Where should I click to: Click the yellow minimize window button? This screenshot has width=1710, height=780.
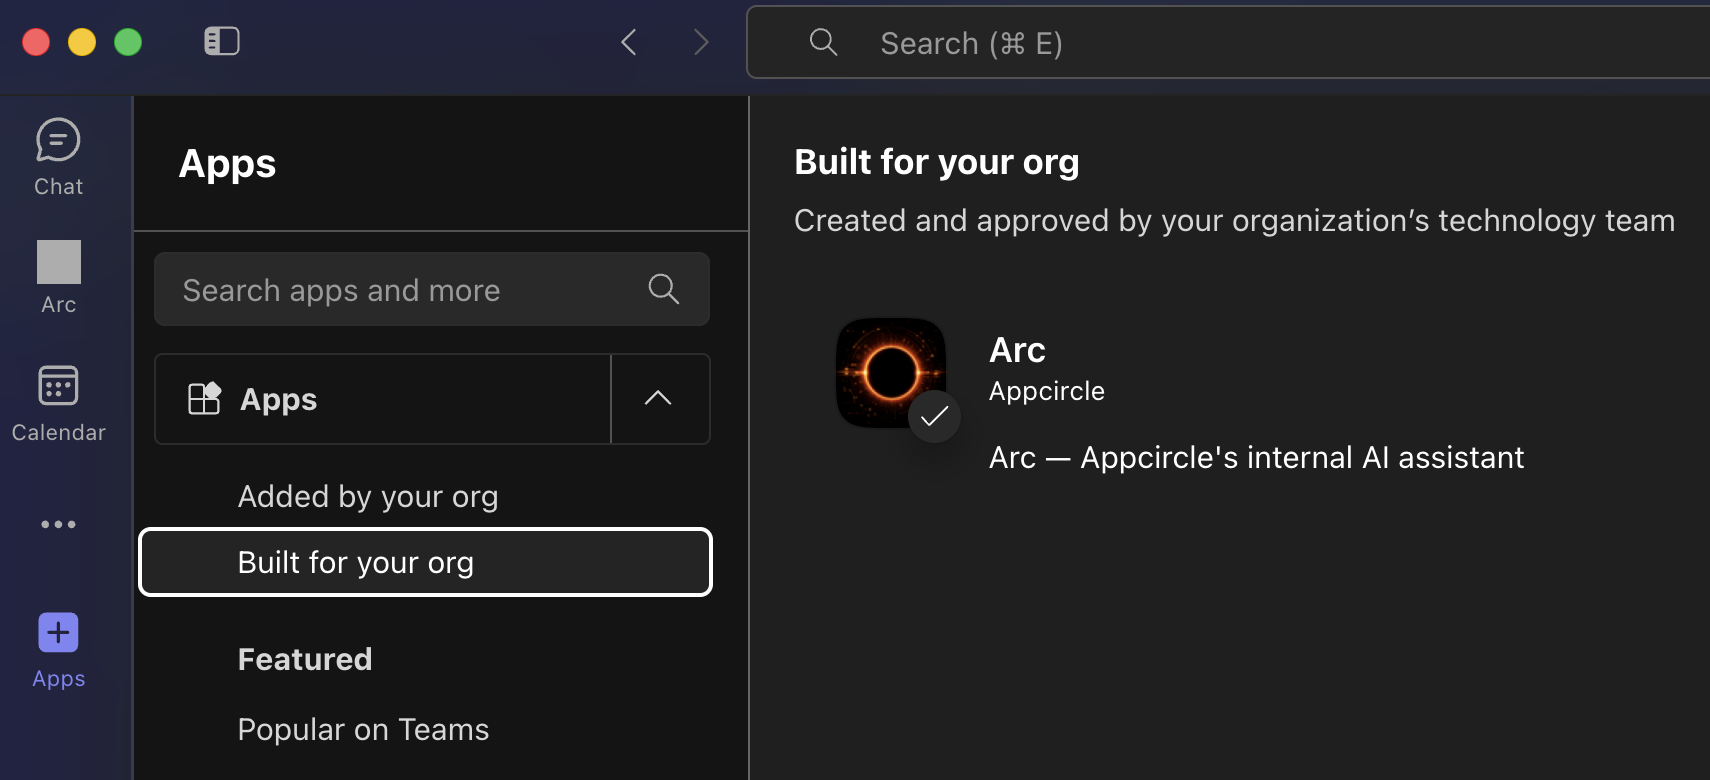(82, 42)
